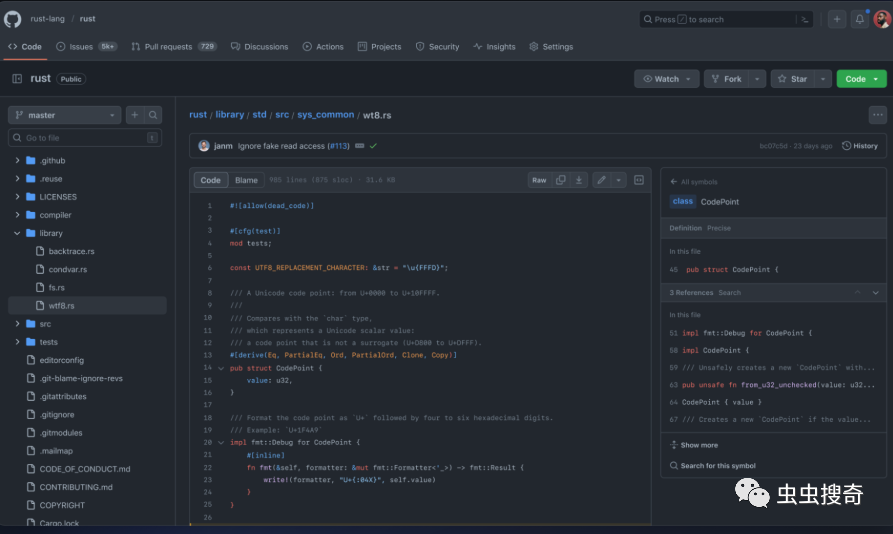
Task: Open the Discussions tab
Action: [260, 47]
